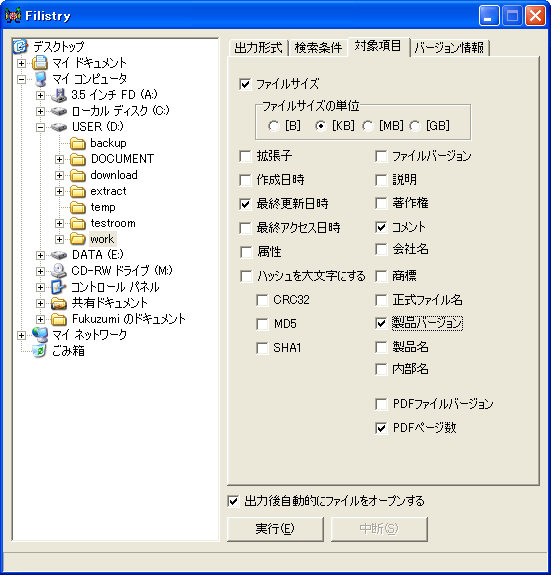This screenshot has height=575, width=551.
Task: Click the DATA (E:) drive icon
Action: coord(59,255)
